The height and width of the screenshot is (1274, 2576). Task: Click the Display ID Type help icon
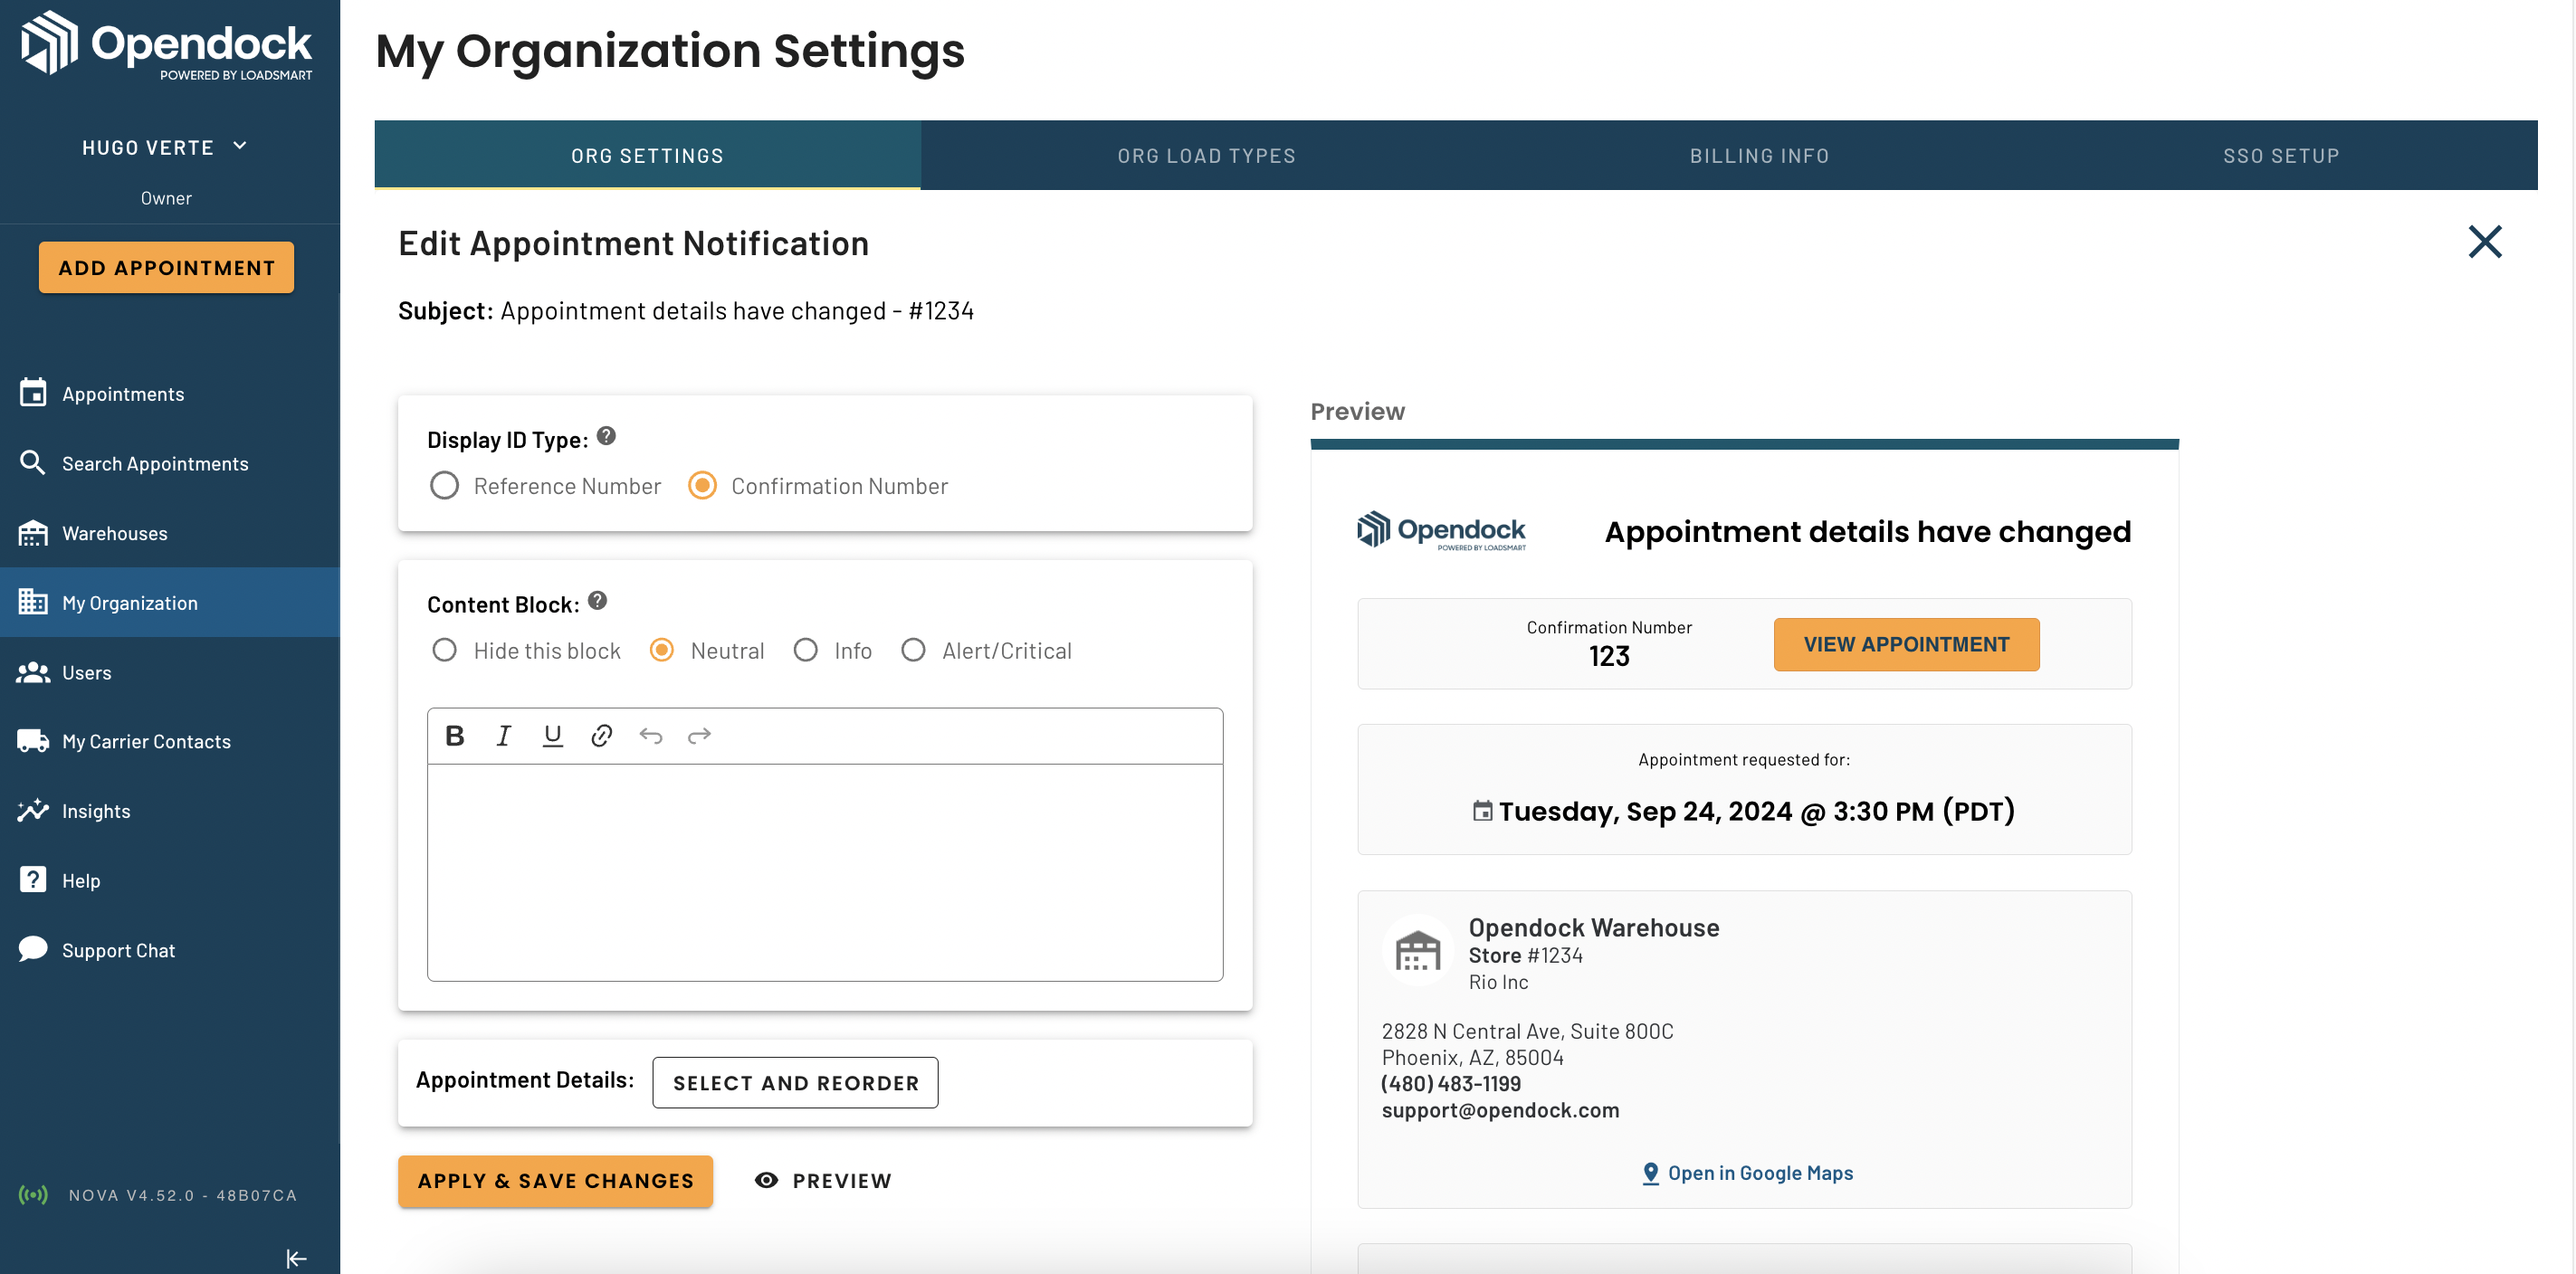pyautogui.click(x=606, y=435)
